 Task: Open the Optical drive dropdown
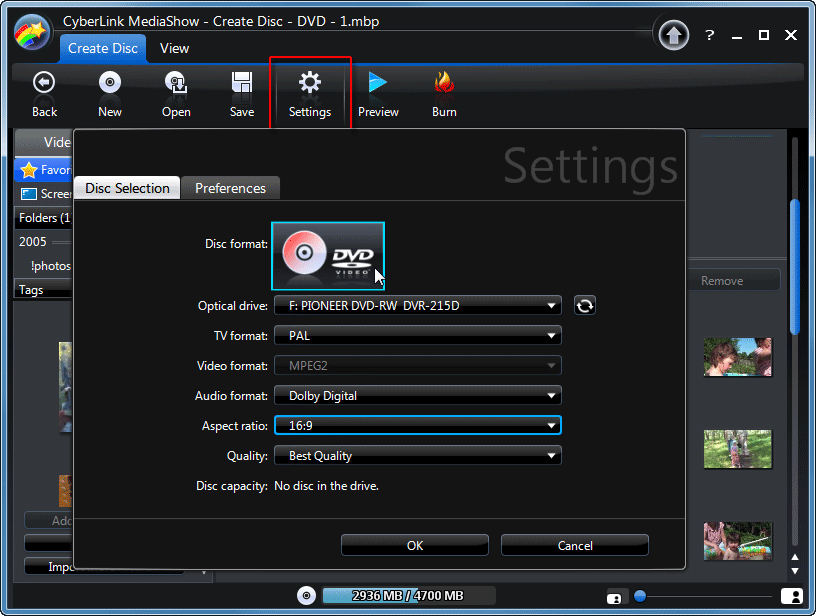pyautogui.click(x=417, y=305)
